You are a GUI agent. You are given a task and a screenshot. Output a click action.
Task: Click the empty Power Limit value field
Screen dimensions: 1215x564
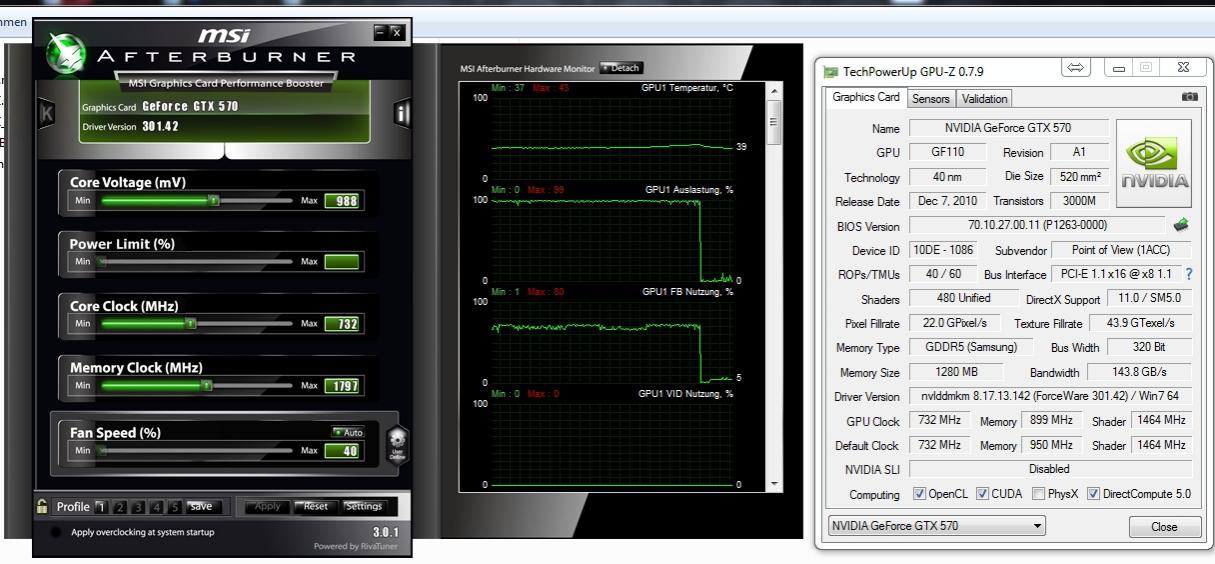[x=341, y=262]
